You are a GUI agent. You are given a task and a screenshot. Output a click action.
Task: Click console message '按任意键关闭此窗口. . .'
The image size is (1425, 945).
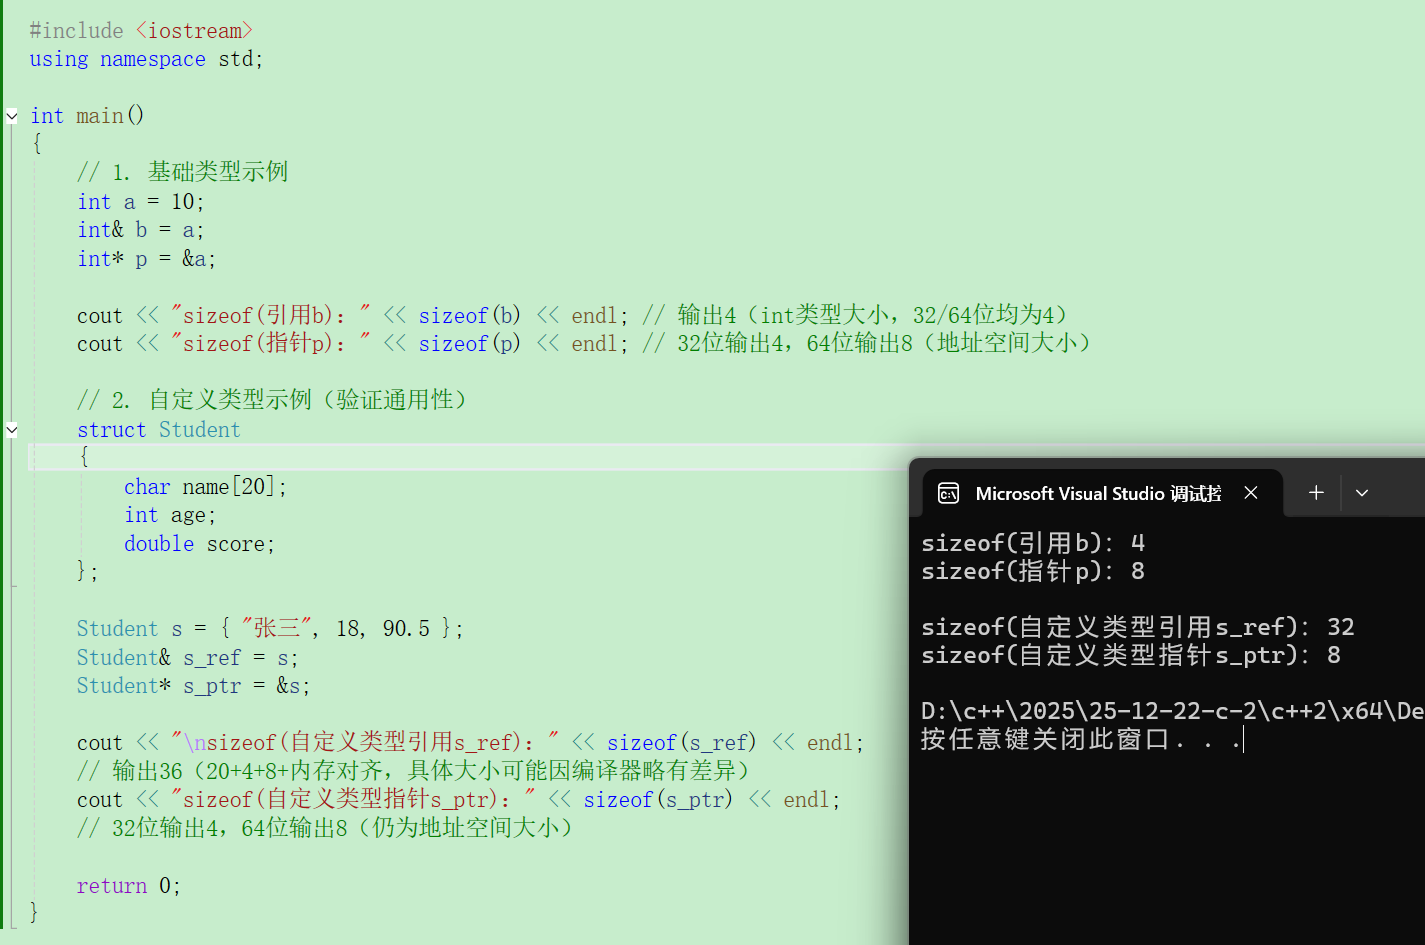click(x=1081, y=740)
